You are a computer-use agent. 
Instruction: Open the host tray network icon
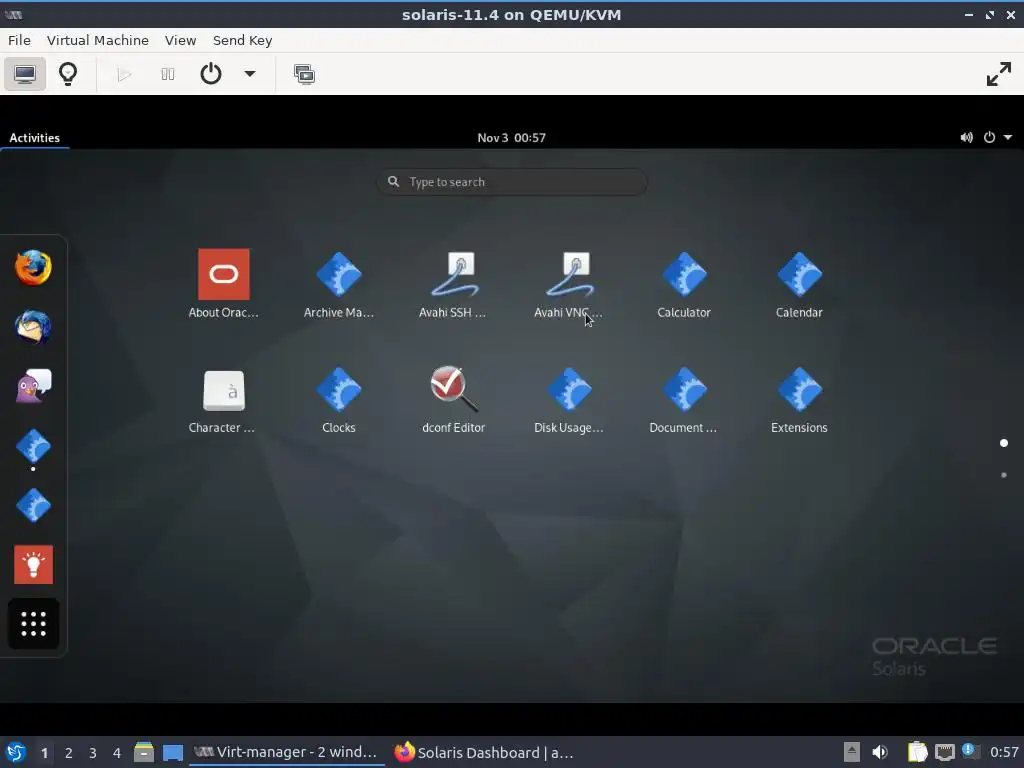(x=944, y=752)
